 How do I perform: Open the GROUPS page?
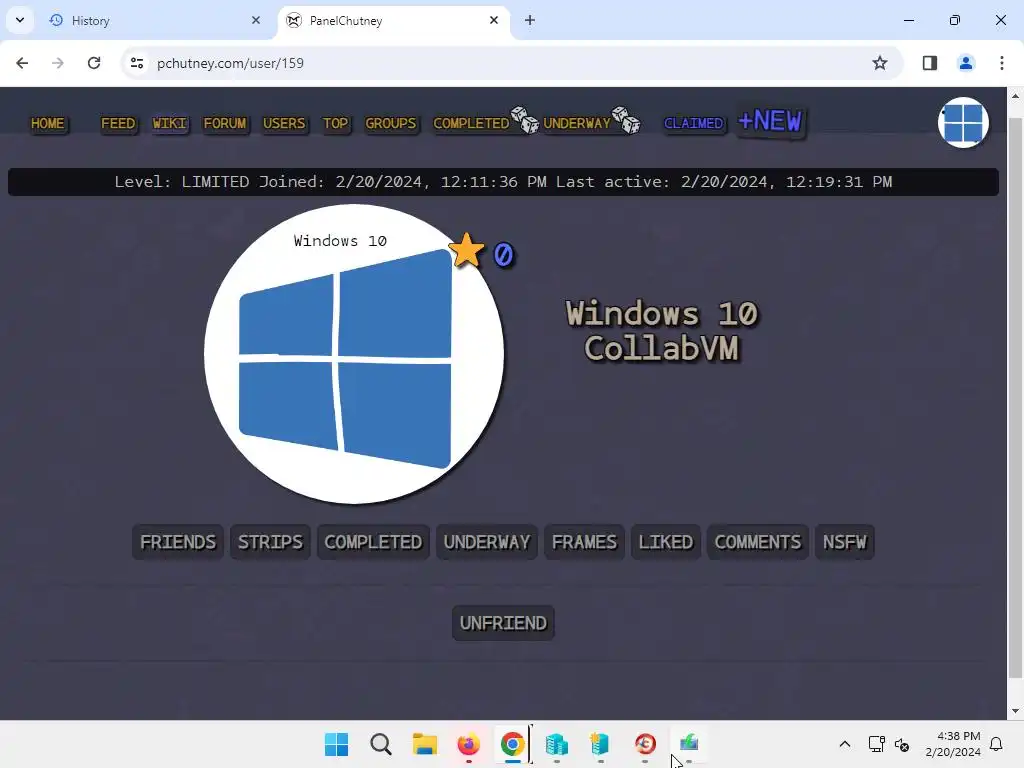coord(391,123)
